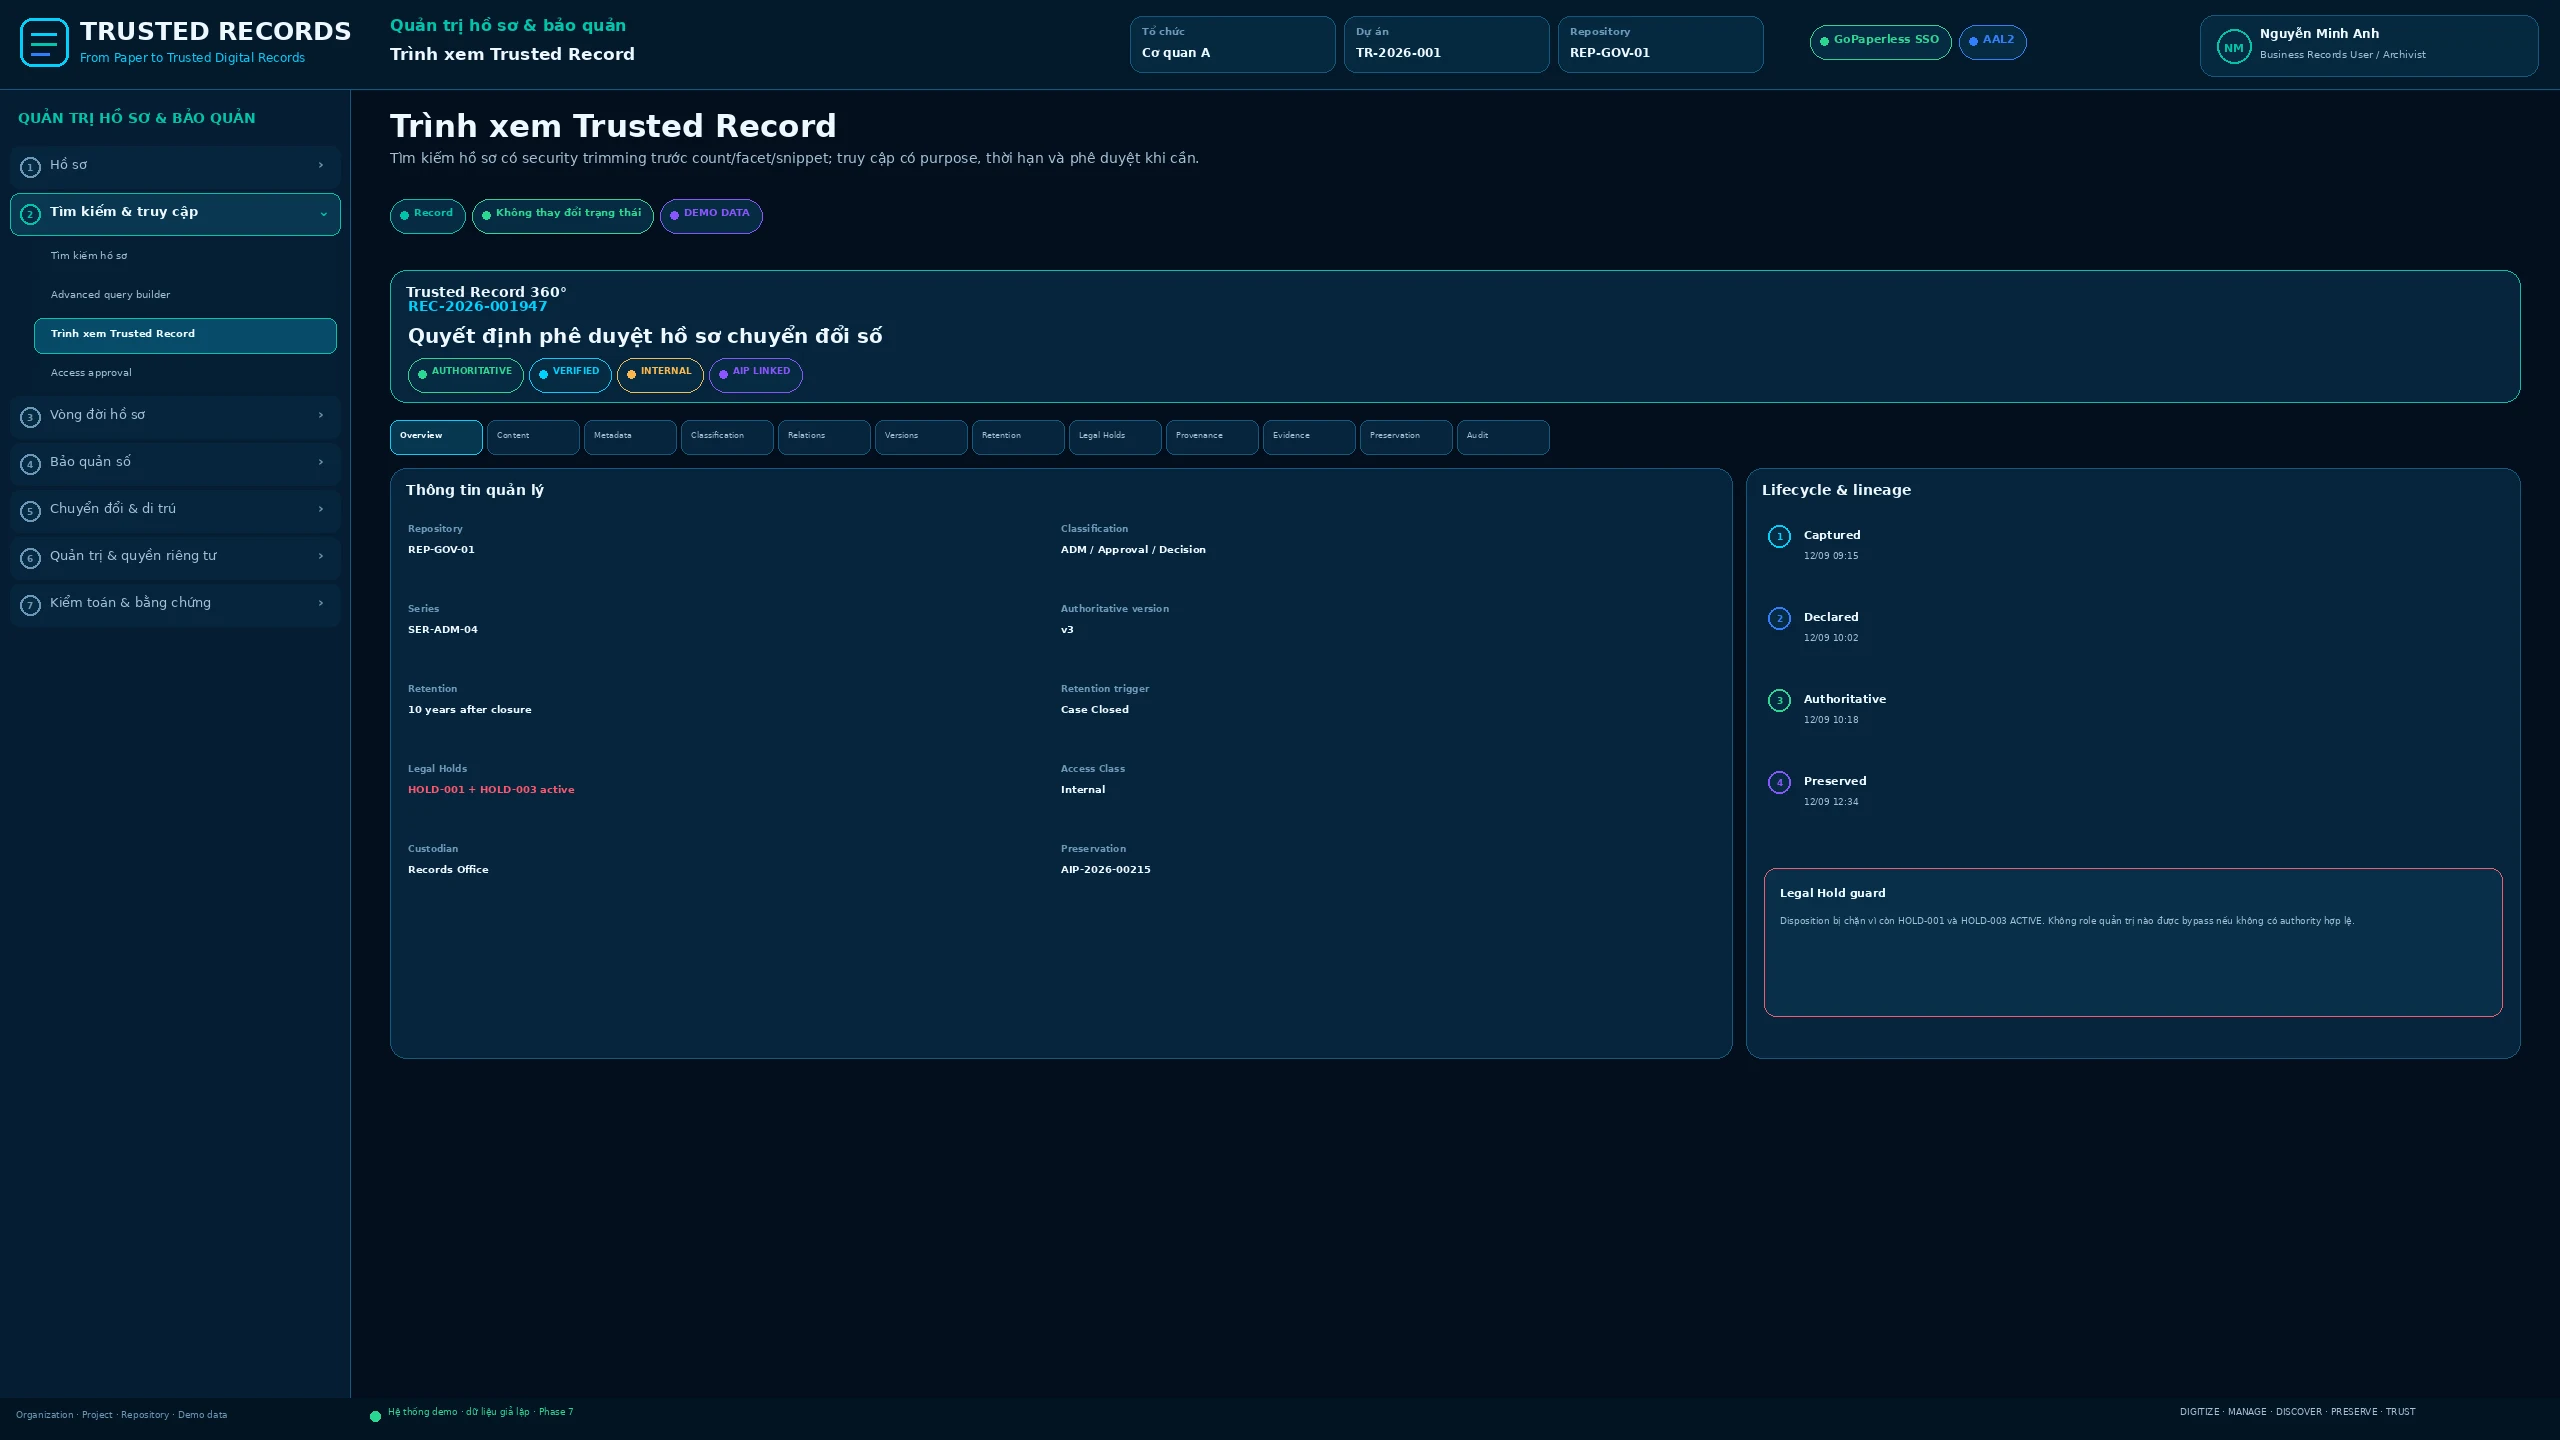2560x1440 pixels.
Task: Select the Relations tab
Action: [x=824, y=437]
